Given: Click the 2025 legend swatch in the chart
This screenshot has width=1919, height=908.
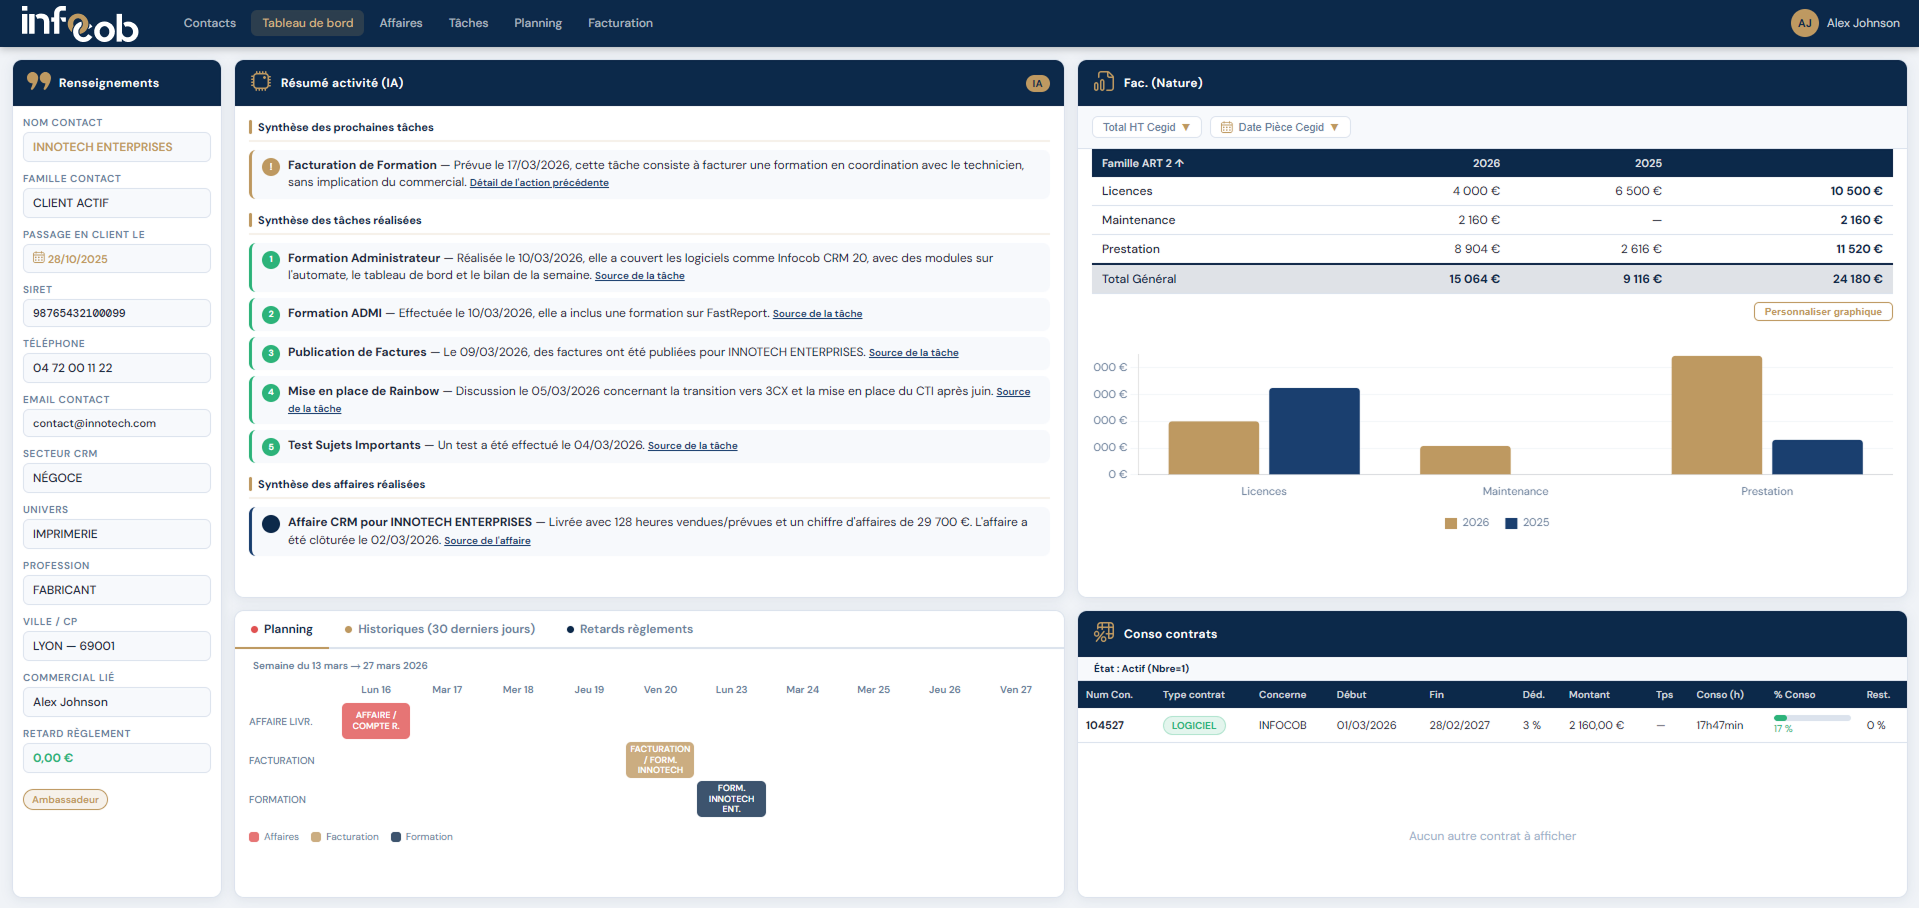Looking at the screenshot, I should tap(1511, 523).
